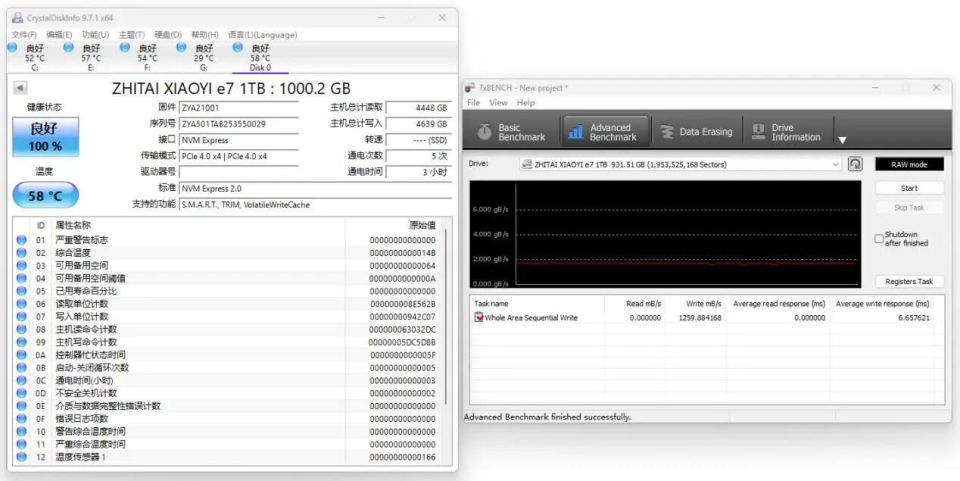Click status dot for attribute 05 已用寿命百分比
Image resolution: width=960 pixels, height=481 pixels.
(x=21, y=291)
